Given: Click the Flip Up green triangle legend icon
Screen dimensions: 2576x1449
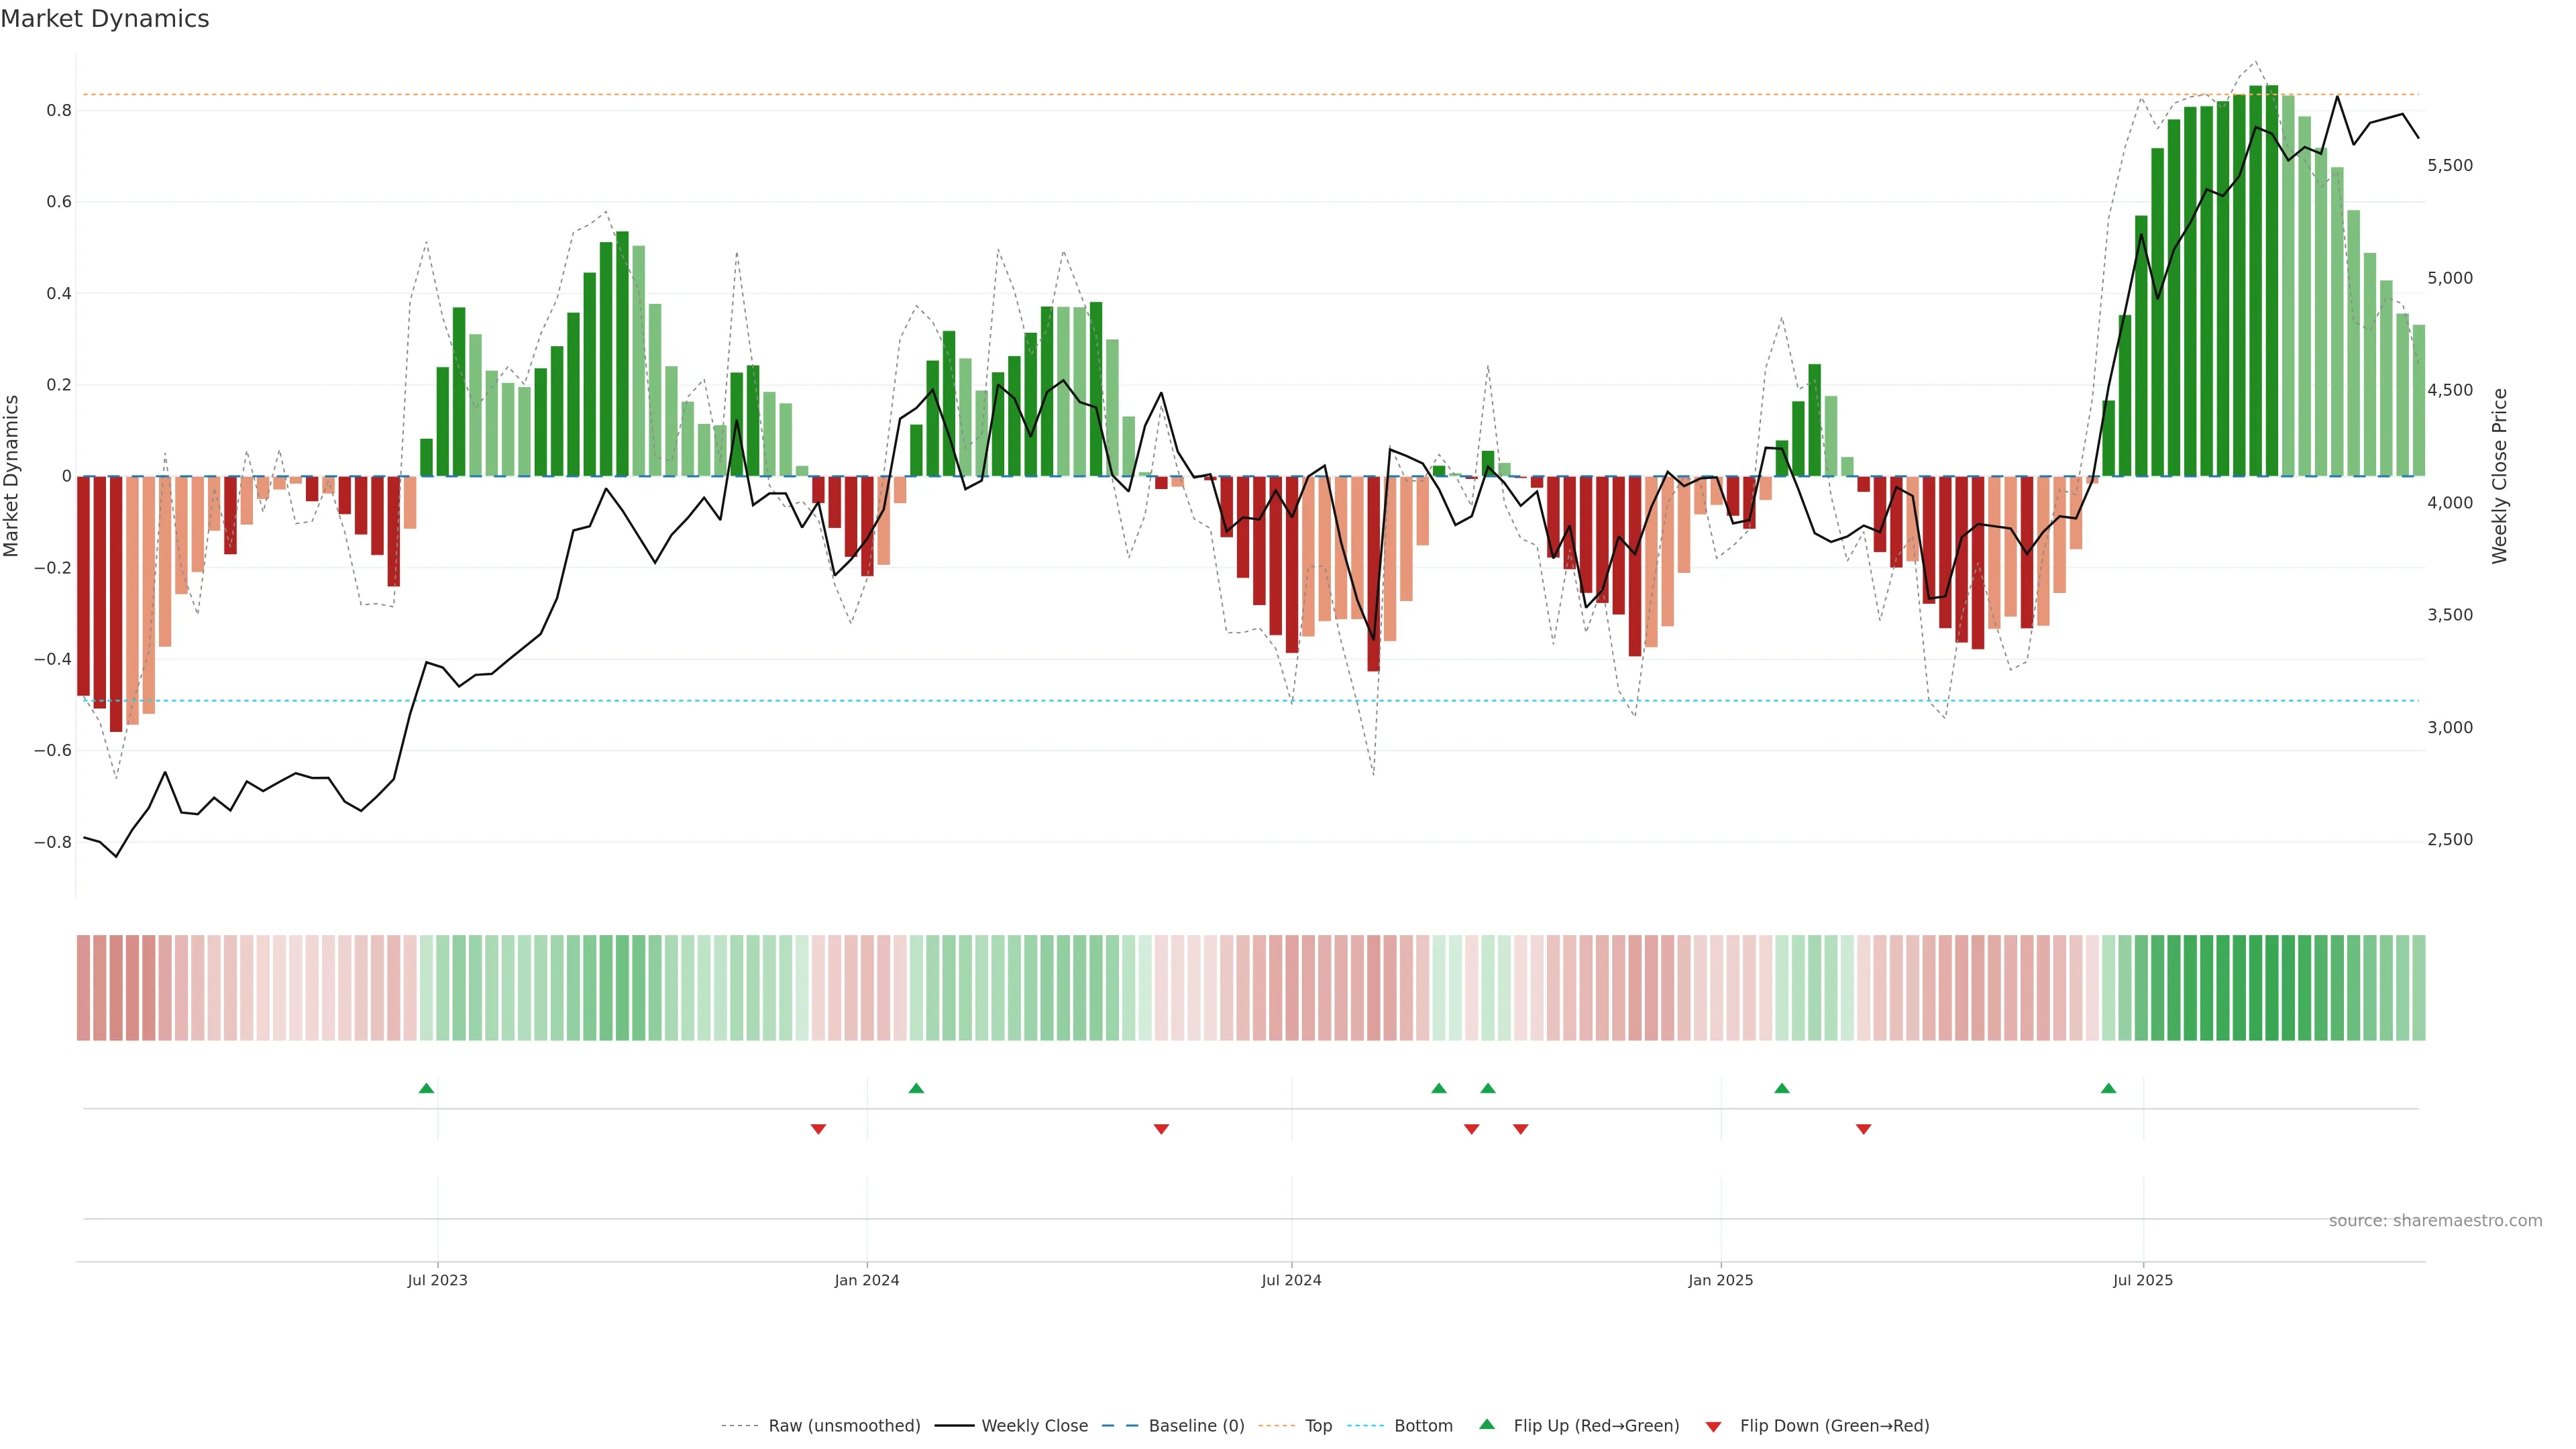Looking at the screenshot, I should 1487,1425.
